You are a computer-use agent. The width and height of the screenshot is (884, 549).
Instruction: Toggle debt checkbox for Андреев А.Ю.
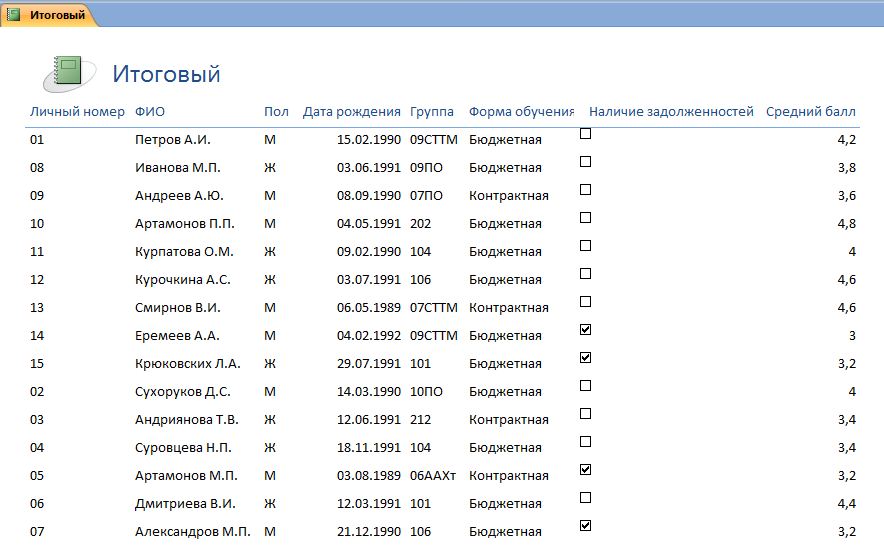coord(586,189)
